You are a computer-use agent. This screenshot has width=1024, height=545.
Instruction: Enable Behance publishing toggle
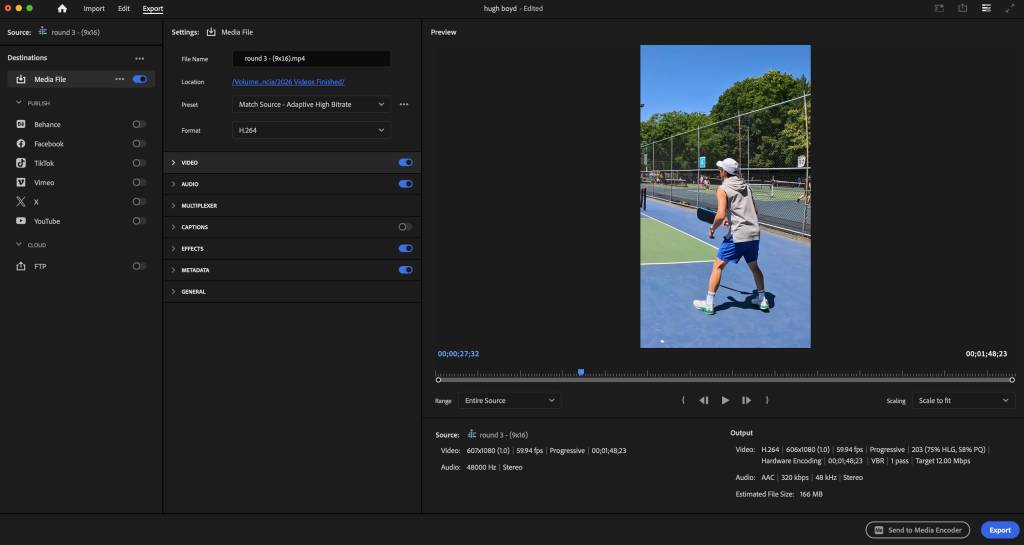tap(139, 124)
